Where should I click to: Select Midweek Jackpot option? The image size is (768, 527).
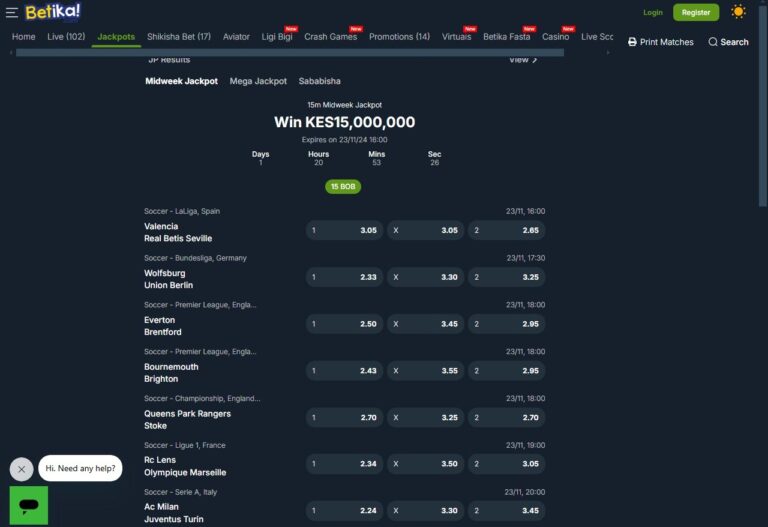tap(181, 81)
